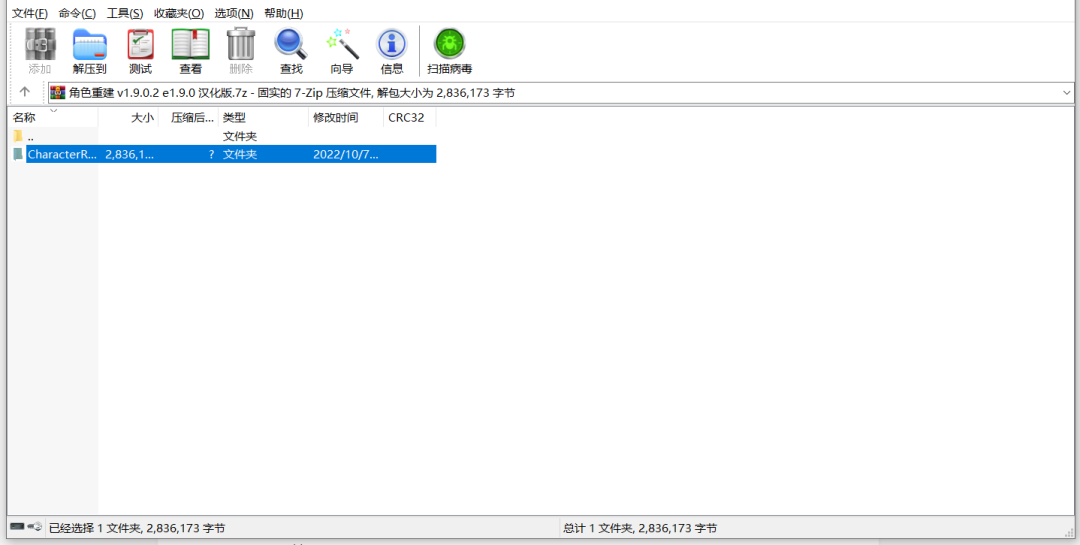Viewport: 1080px width, 545px height.
Task: Click the CharacterR... folder icon
Action: tap(19, 154)
